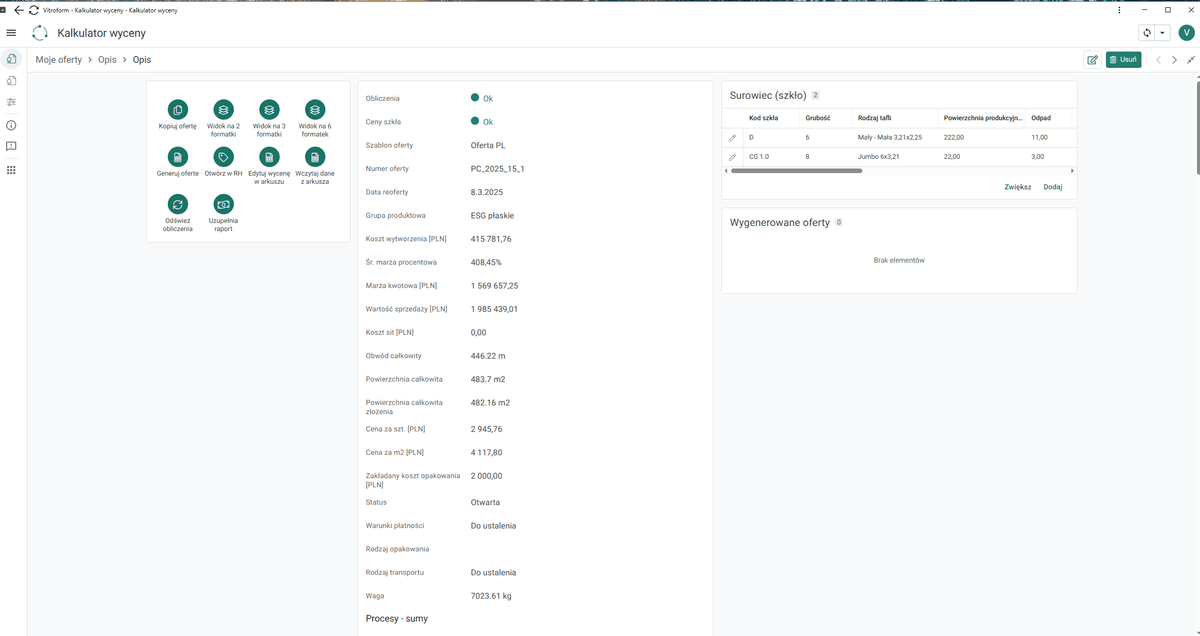The image size is (1200, 636).
Task: Open the dropdown arrow beside sync button
Action: (1163, 33)
